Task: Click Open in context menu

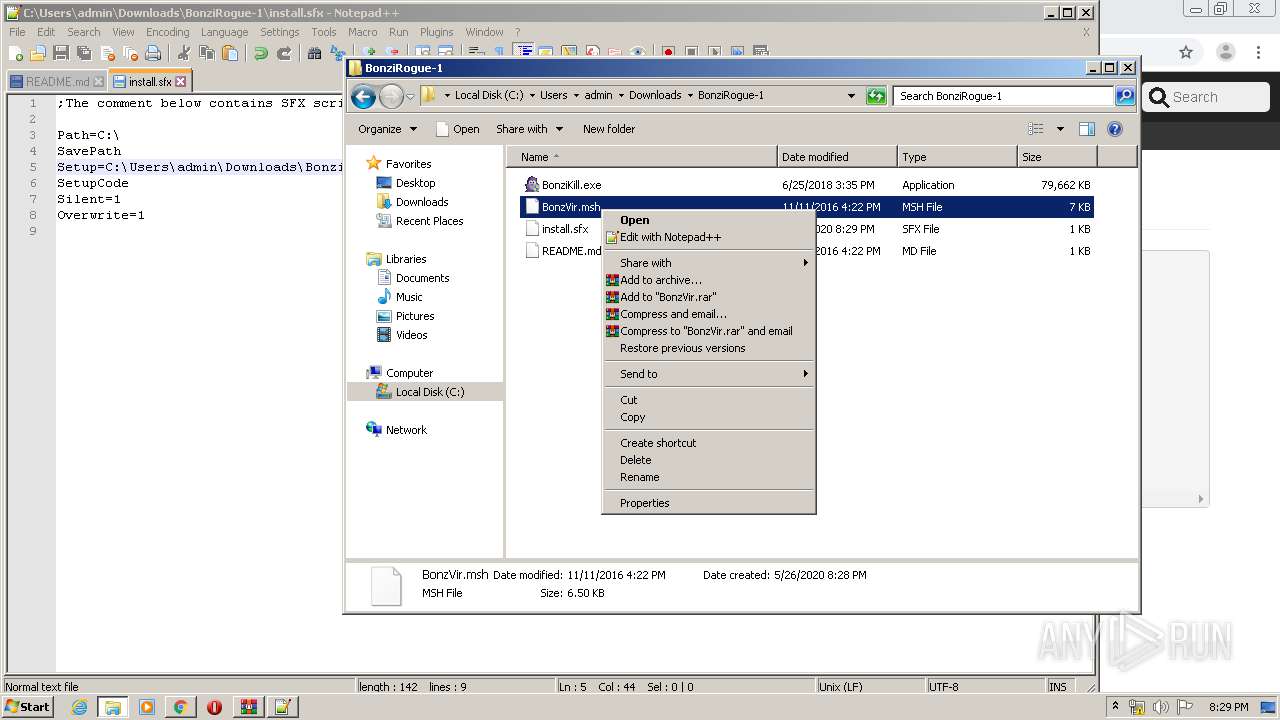Action: coord(709,220)
